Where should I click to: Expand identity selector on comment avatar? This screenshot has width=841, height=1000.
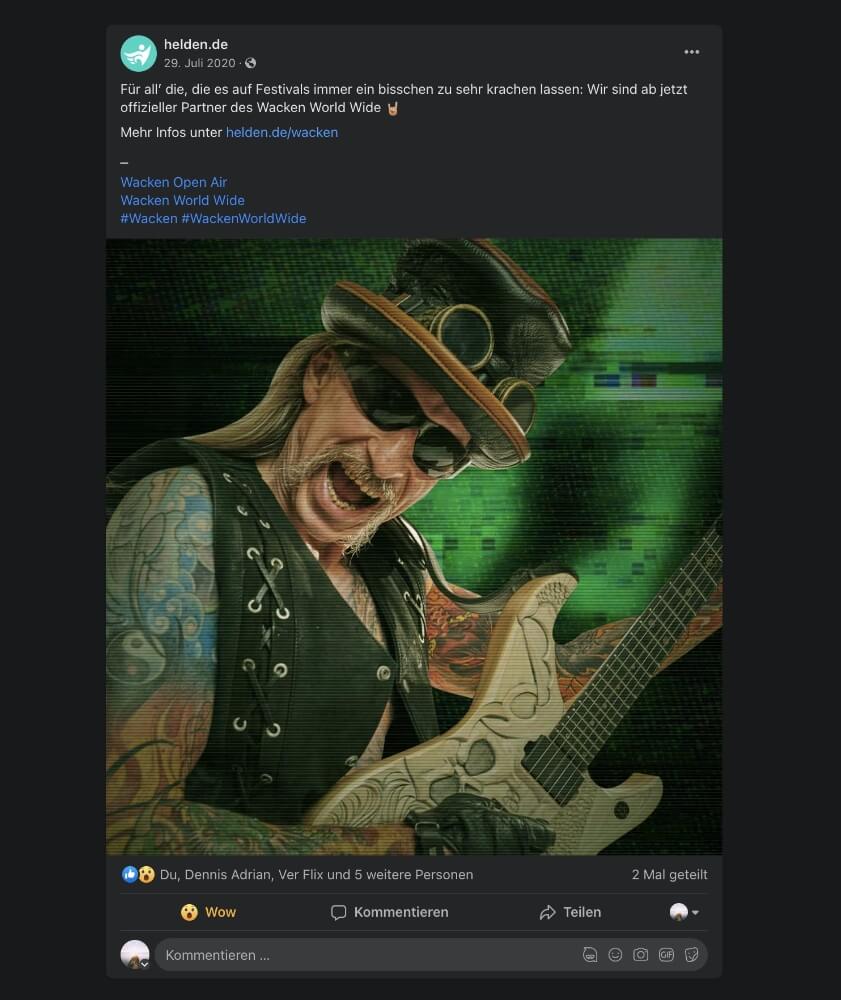pos(144,965)
